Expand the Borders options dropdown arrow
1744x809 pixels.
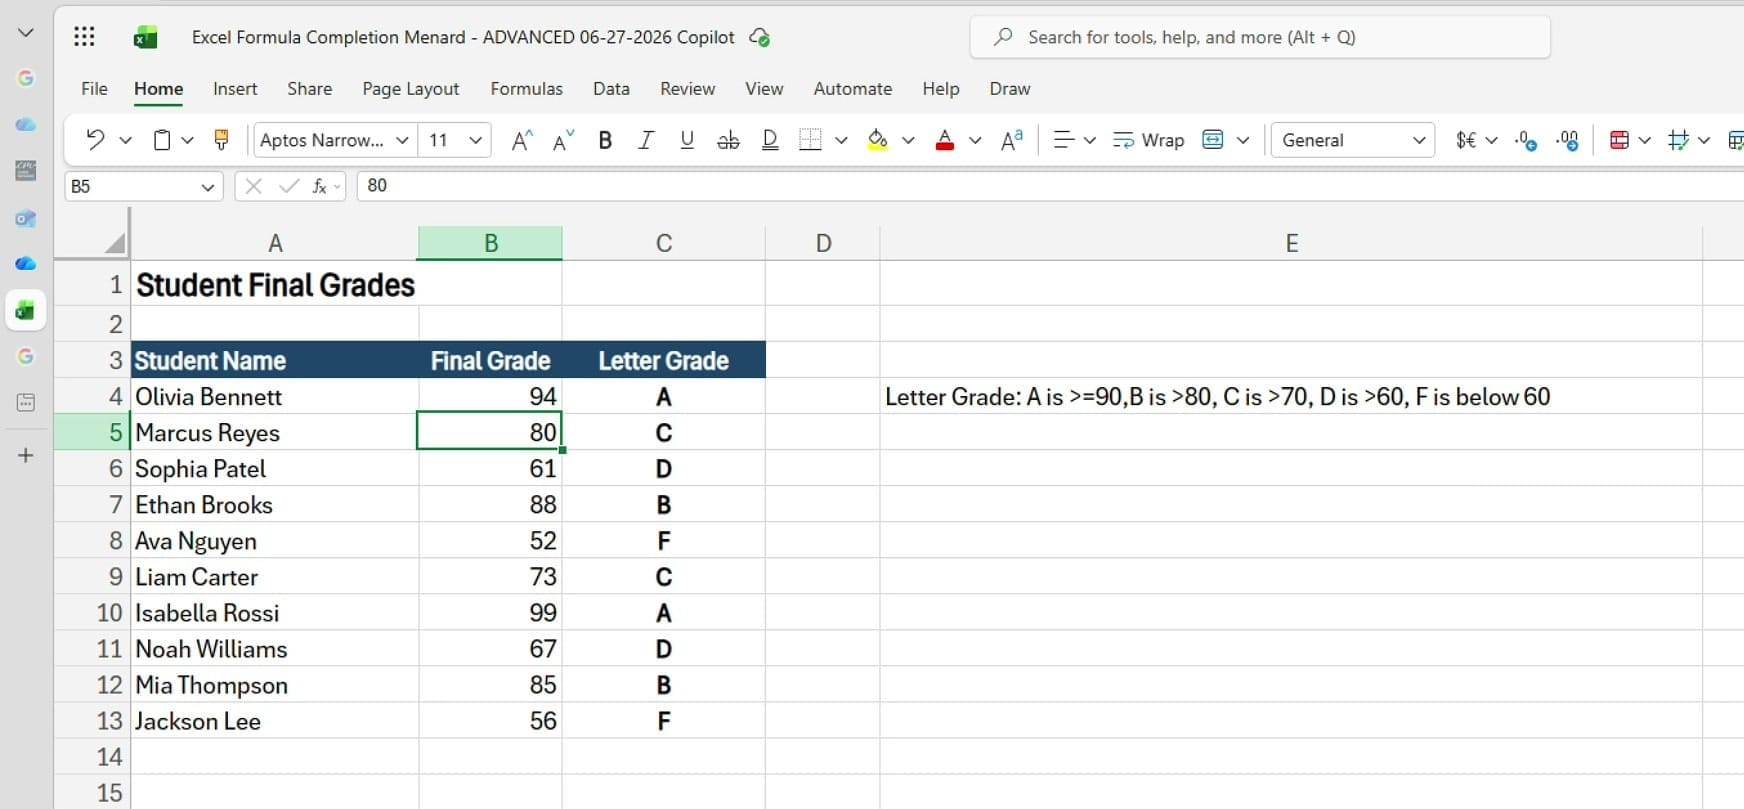[841, 140]
